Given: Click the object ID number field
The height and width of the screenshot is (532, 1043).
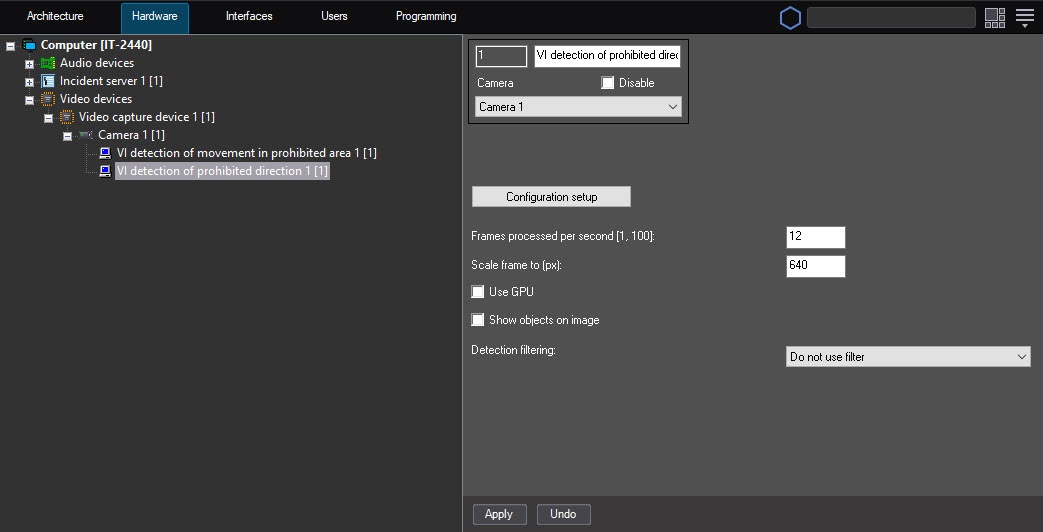Looking at the screenshot, I should tap(502, 56).
